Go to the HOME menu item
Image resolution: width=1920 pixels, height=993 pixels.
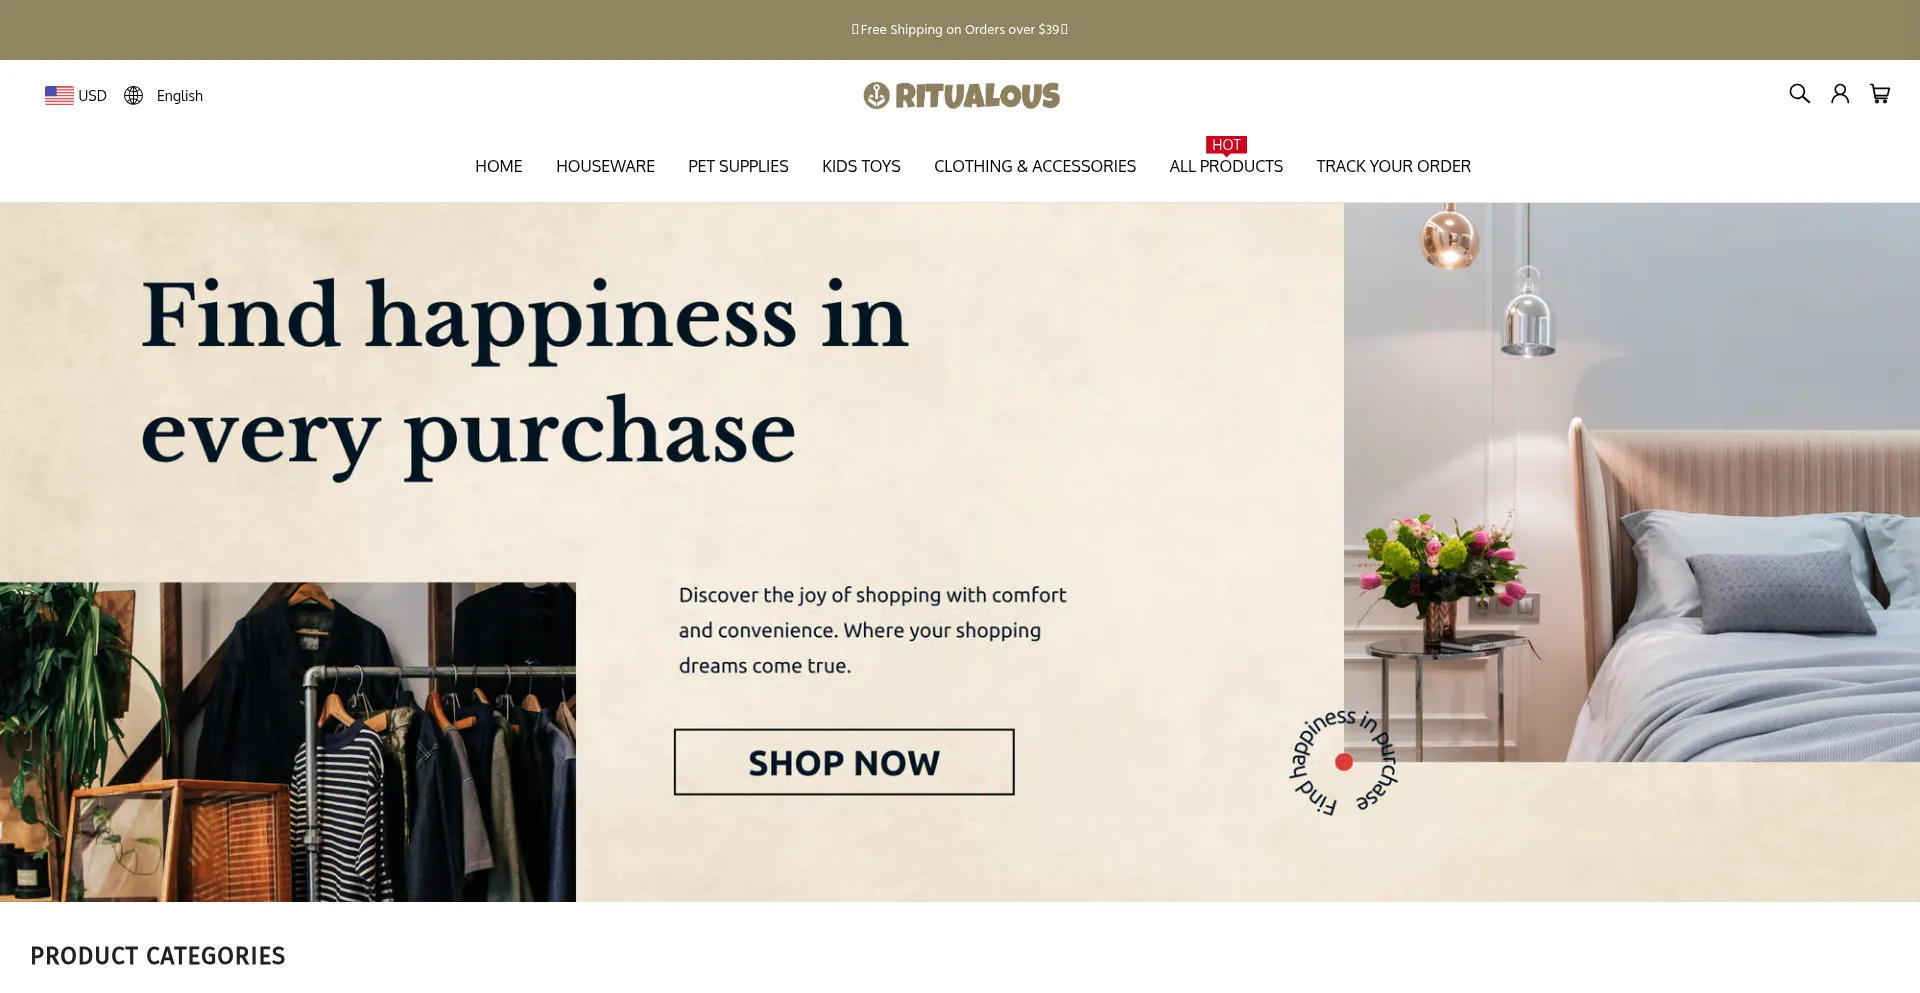498,166
